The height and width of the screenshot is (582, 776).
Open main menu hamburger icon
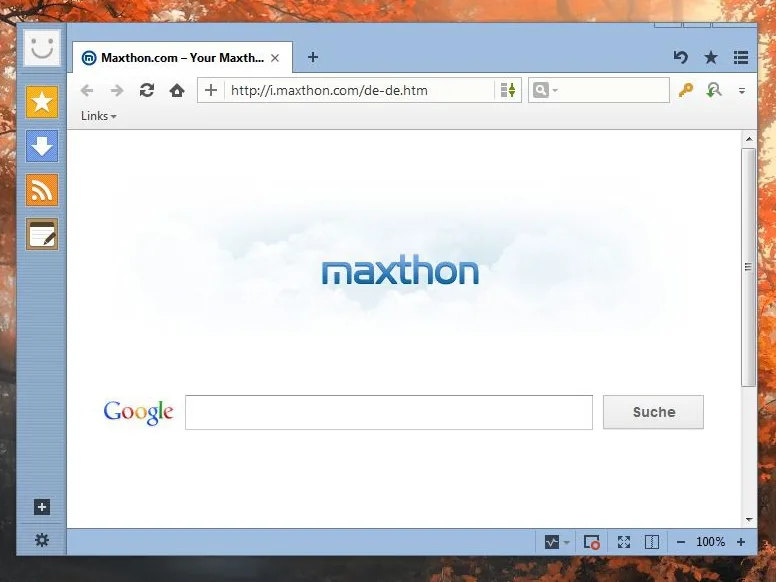pos(741,57)
